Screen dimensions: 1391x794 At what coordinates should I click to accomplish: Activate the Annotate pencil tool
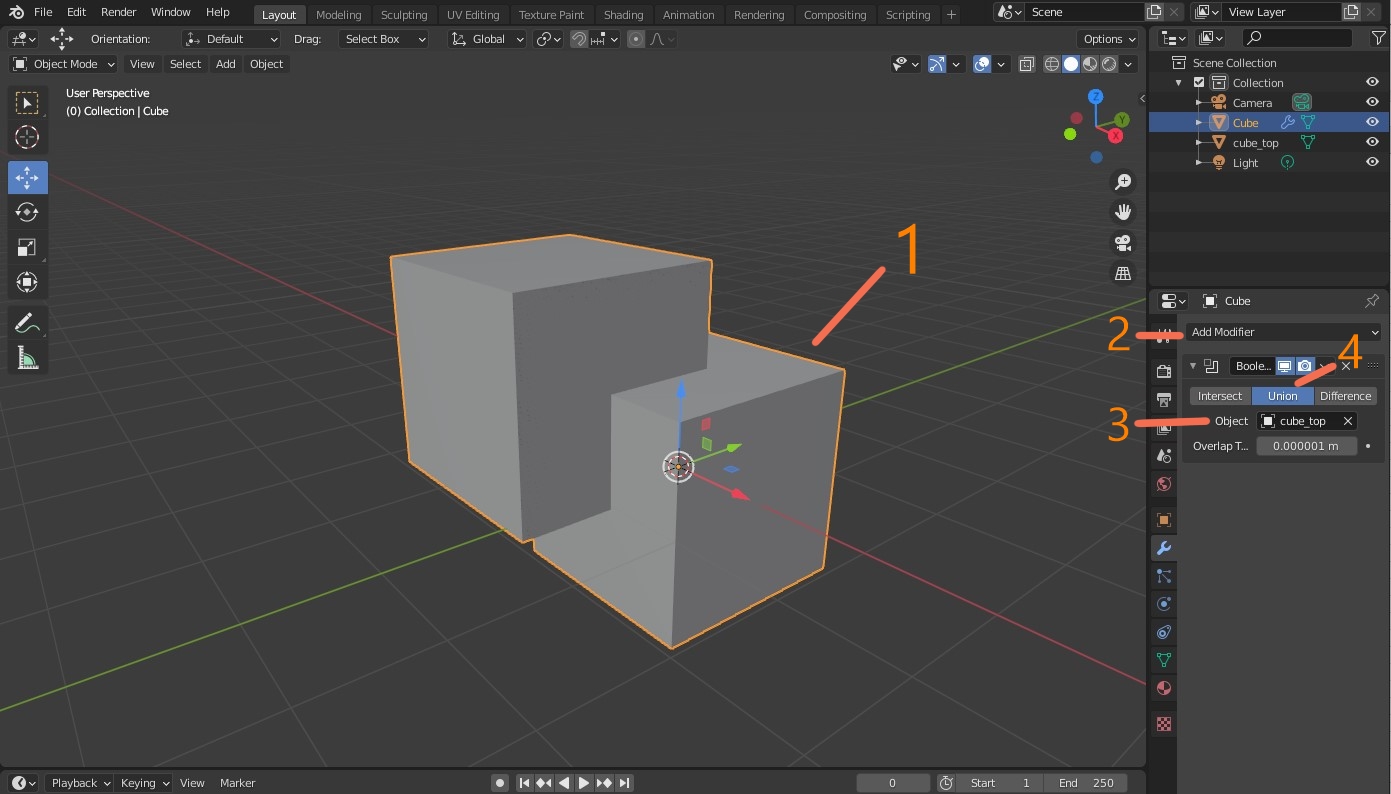pyautogui.click(x=27, y=323)
